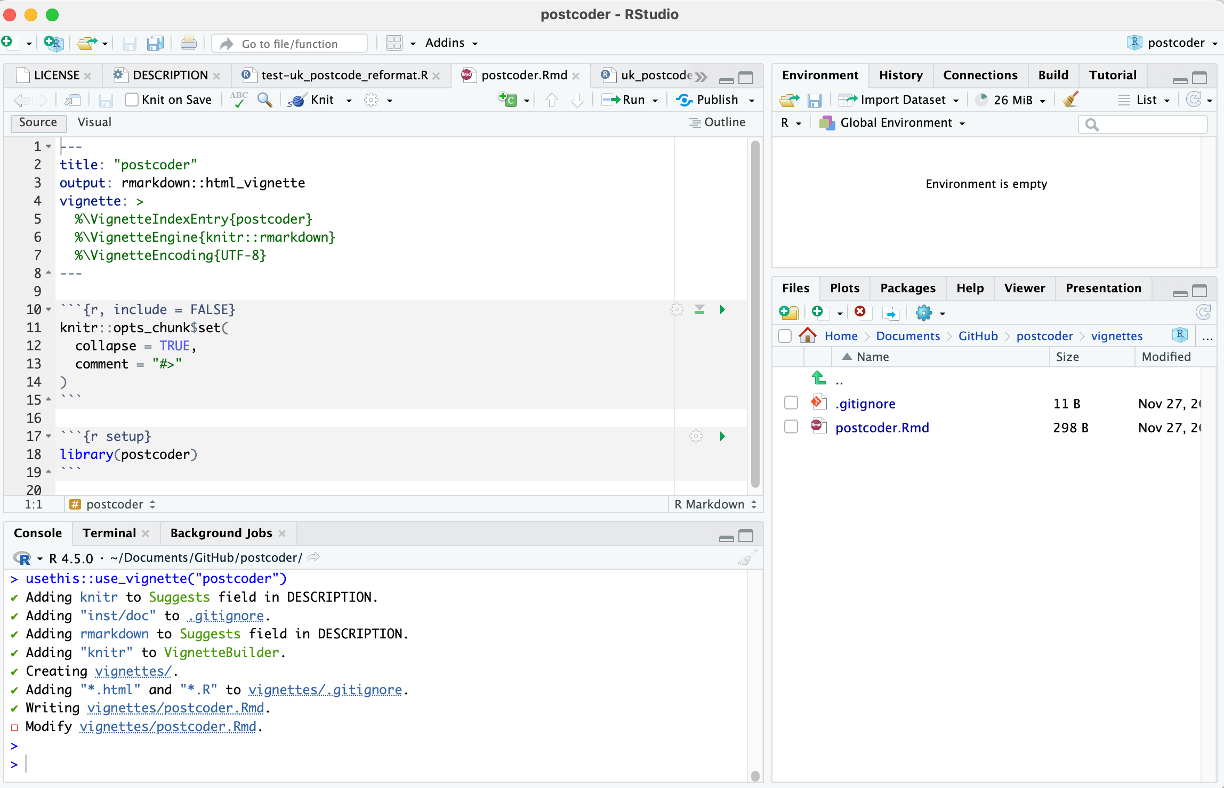Enable the Knit on Save checkbox
Viewport: 1224px width, 788px height.
[132, 100]
